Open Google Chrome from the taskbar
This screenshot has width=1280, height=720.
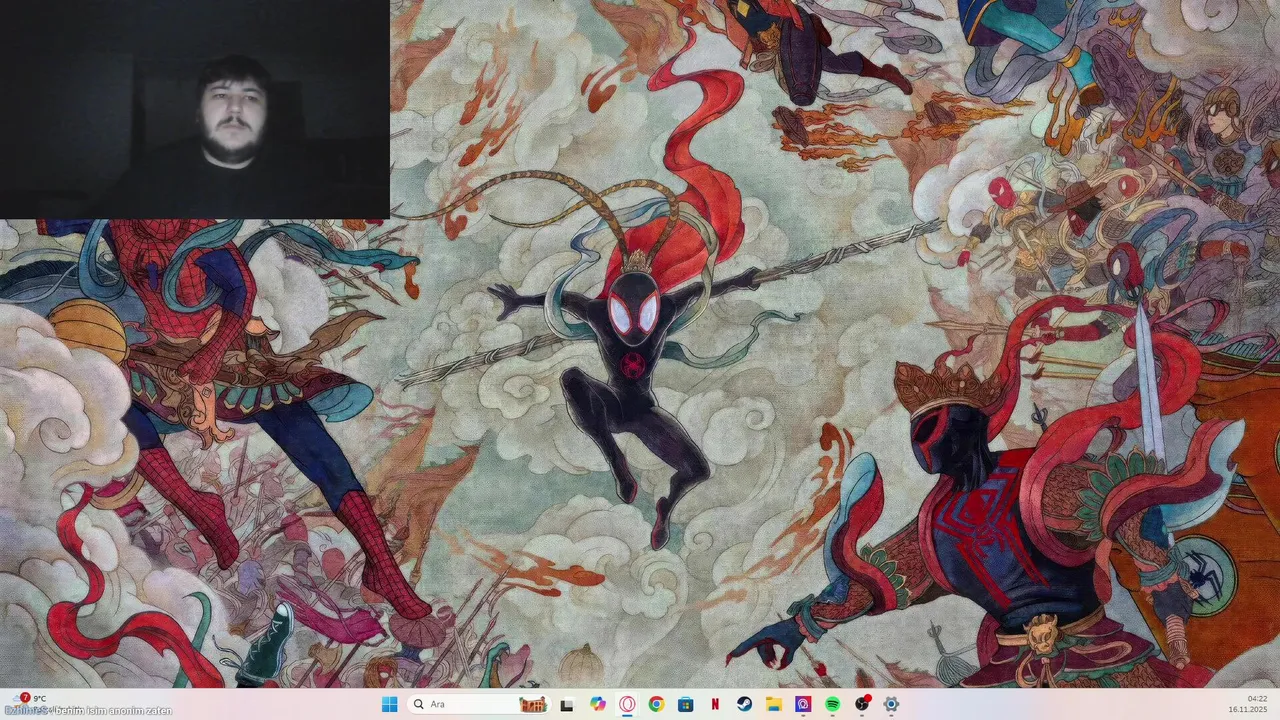tap(656, 704)
